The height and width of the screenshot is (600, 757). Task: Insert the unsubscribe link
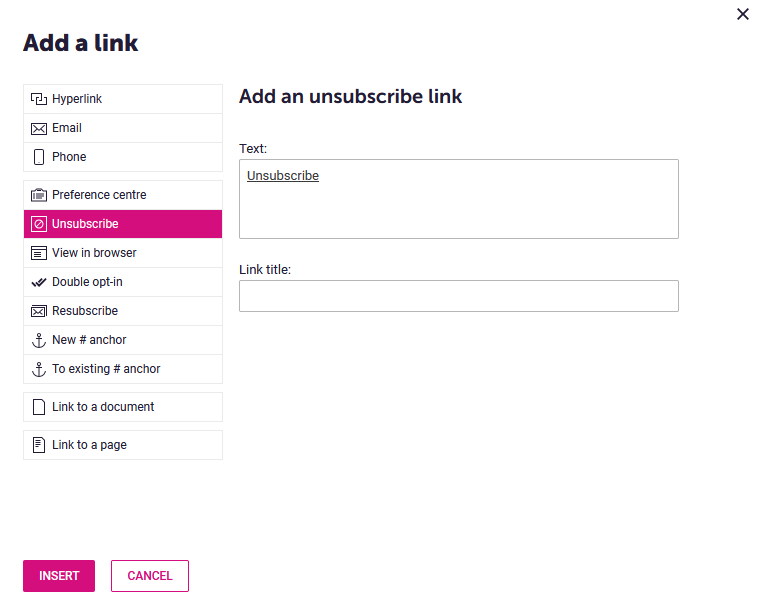click(x=59, y=576)
